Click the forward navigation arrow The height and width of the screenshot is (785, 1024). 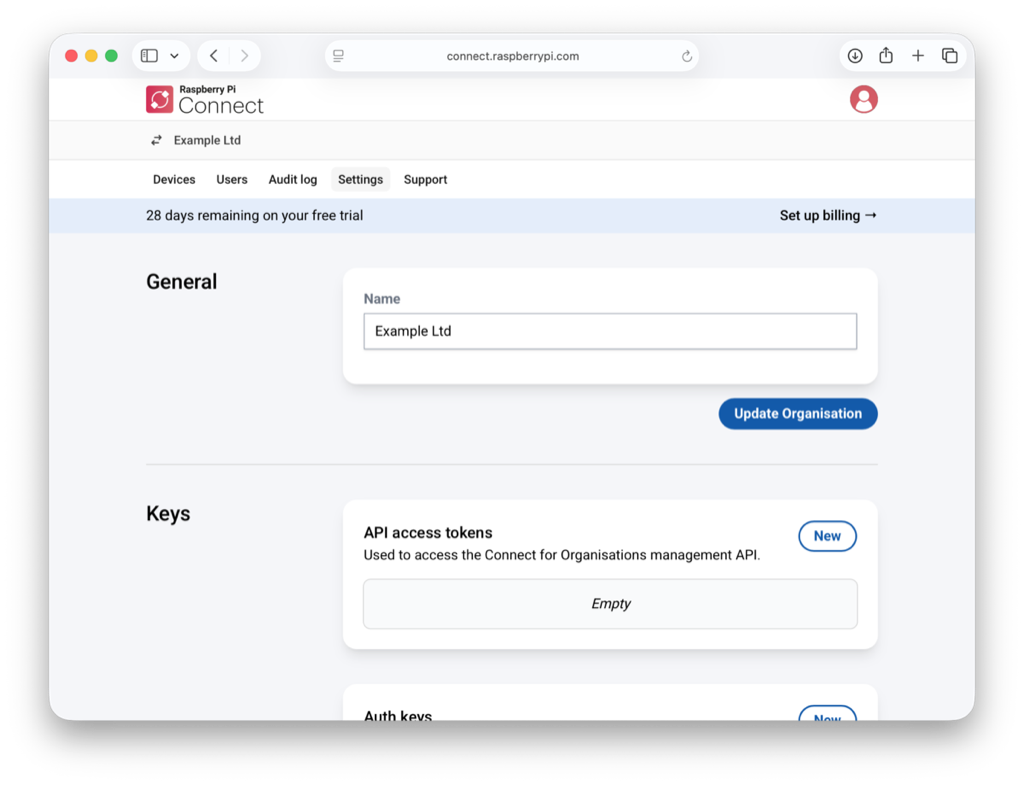coord(245,55)
